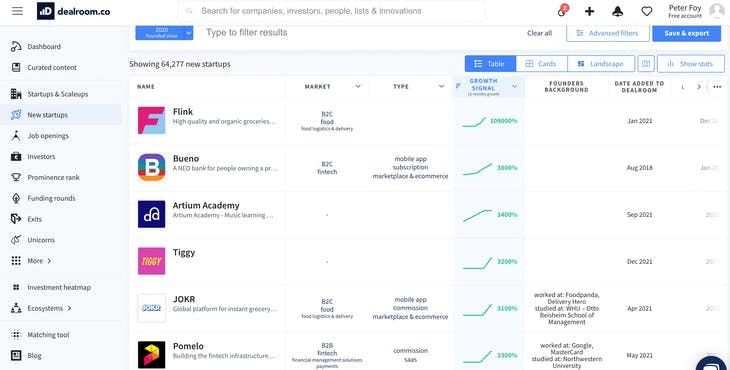Open Dashboard from sidebar

pyautogui.click(x=44, y=47)
